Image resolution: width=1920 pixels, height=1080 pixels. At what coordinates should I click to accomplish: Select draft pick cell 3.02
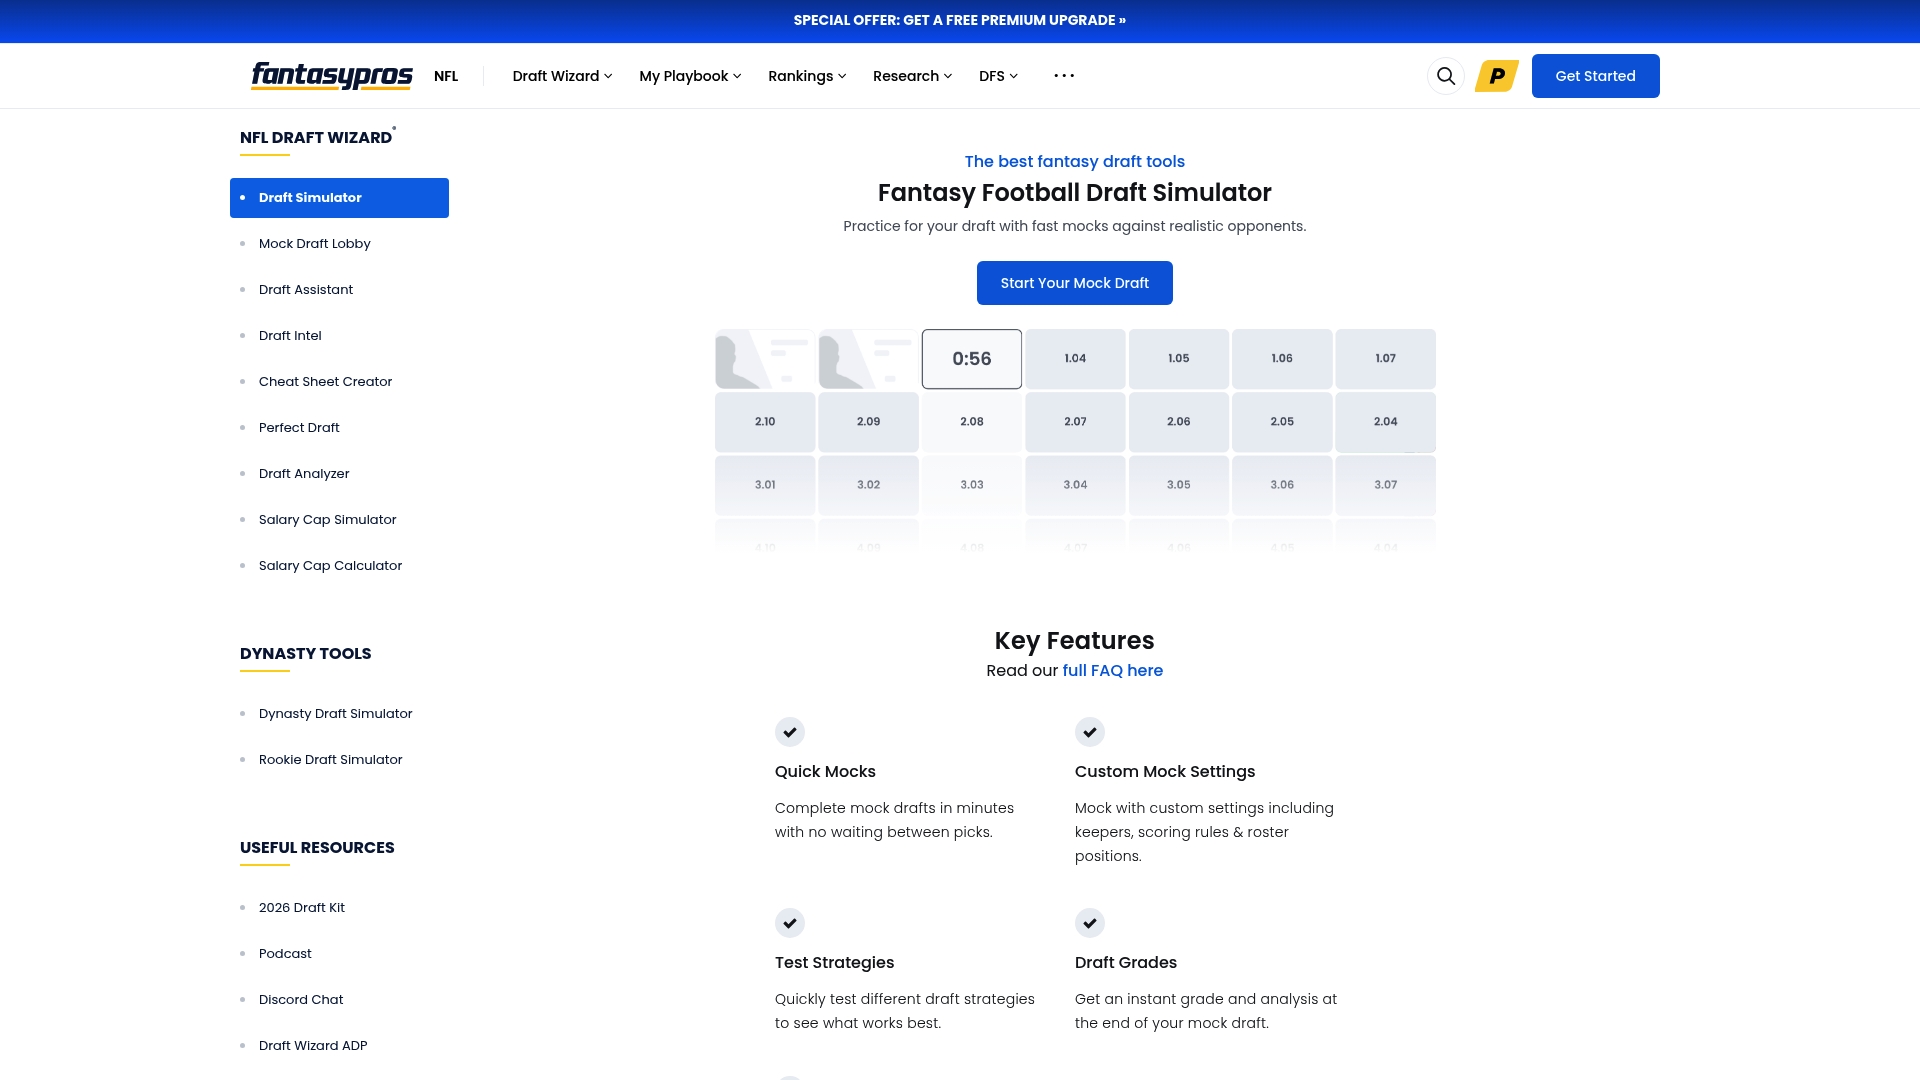coord(868,485)
